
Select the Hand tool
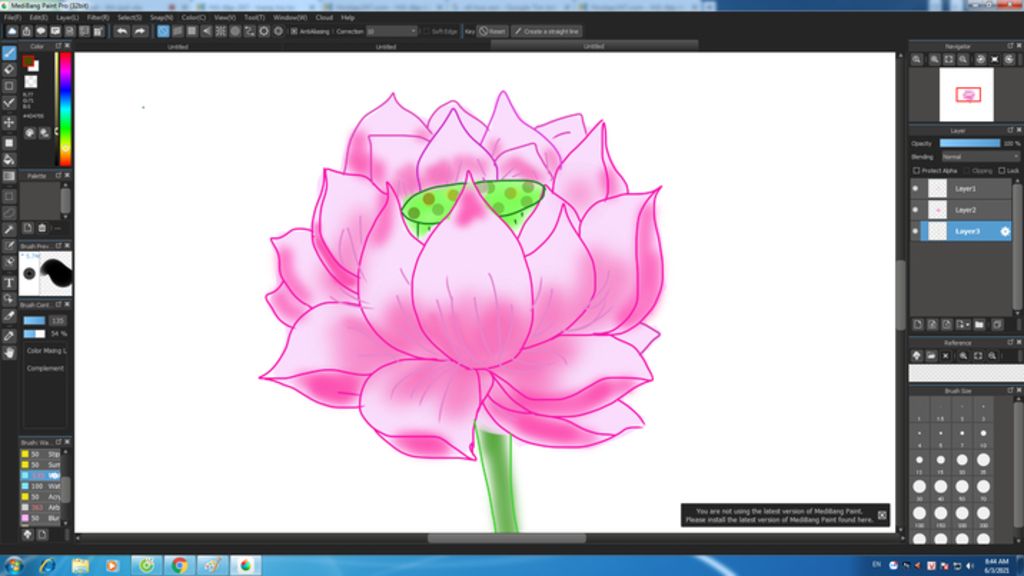pos(9,353)
